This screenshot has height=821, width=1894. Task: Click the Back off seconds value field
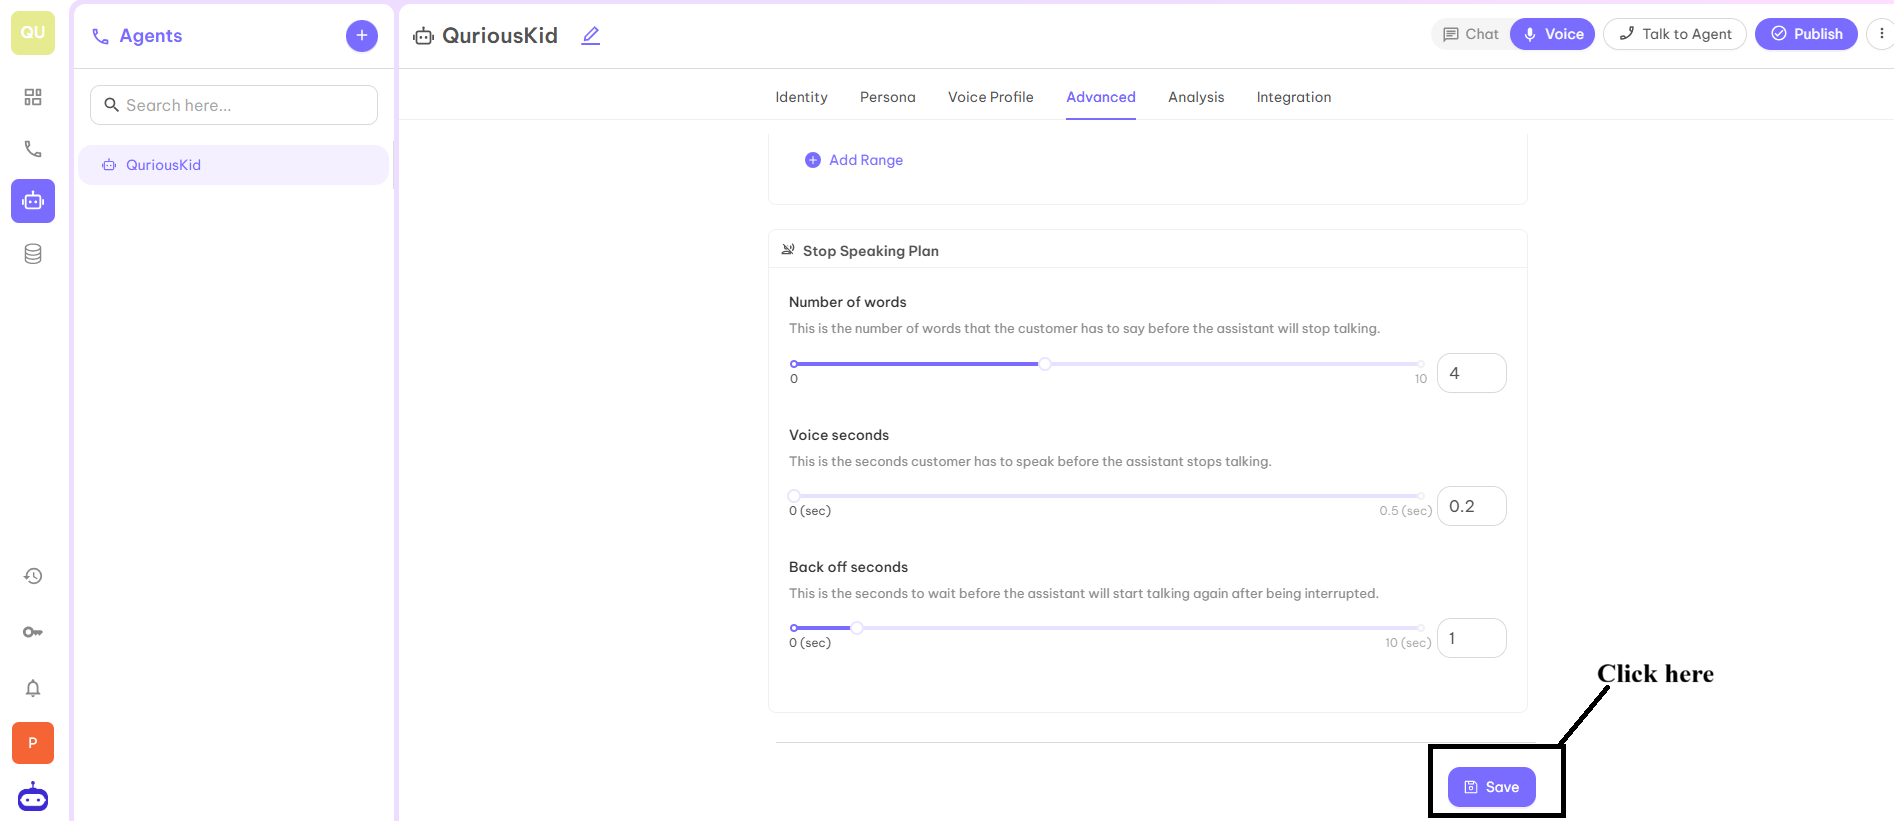pos(1472,638)
